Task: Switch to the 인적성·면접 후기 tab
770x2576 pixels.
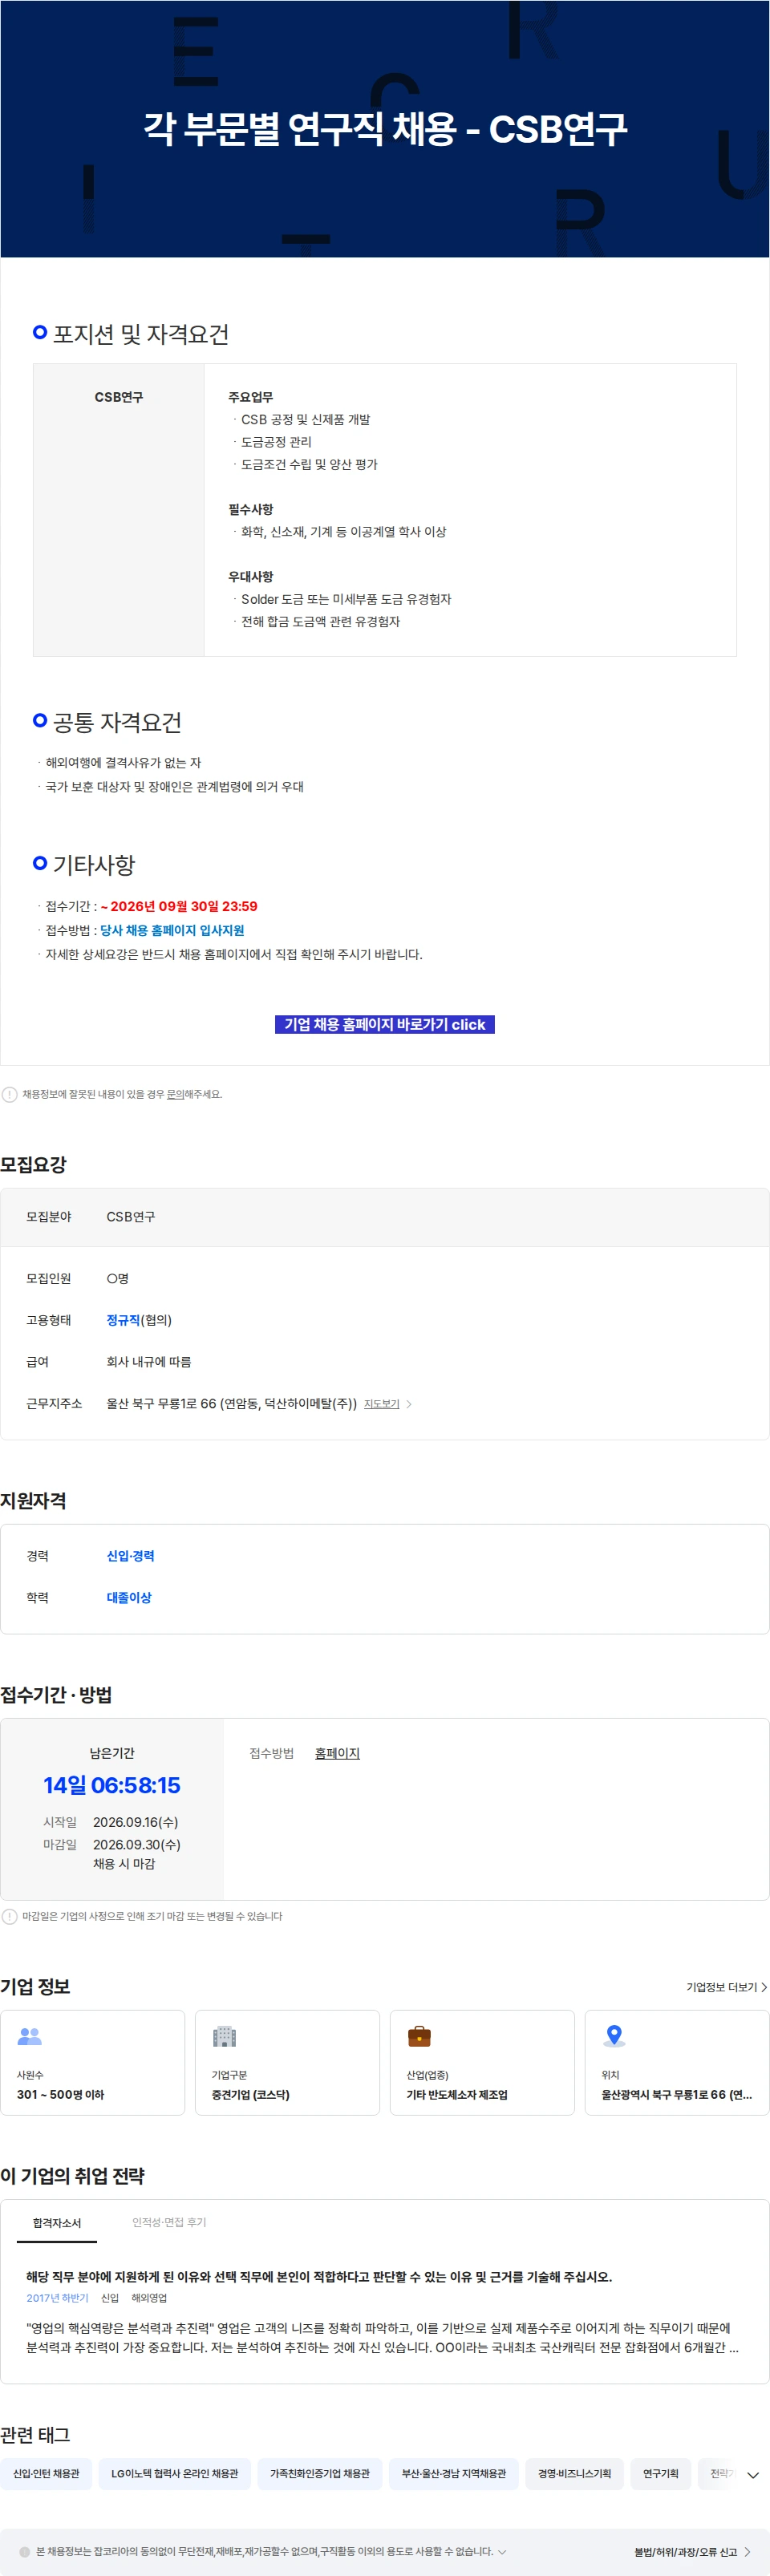Action: (x=169, y=2222)
